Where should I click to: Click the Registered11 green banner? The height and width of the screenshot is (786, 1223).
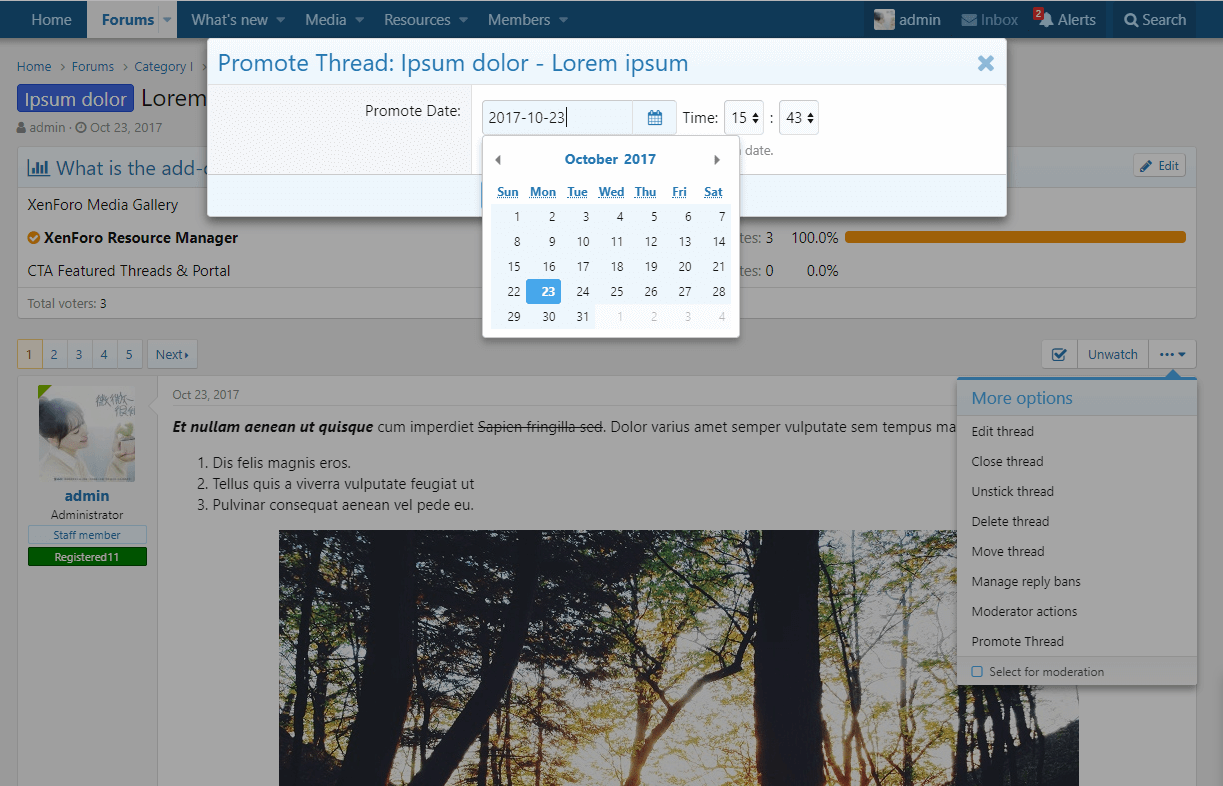pyautogui.click(x=87, y=557)
